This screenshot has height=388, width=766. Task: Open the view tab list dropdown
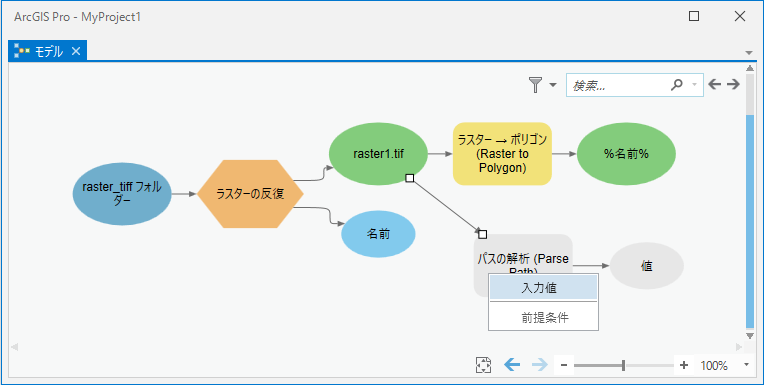tap(749, 53)
